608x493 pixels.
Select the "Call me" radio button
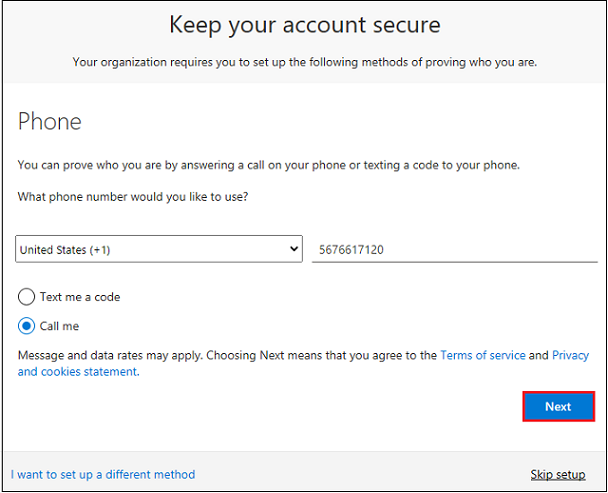click(x=27, y=326)
